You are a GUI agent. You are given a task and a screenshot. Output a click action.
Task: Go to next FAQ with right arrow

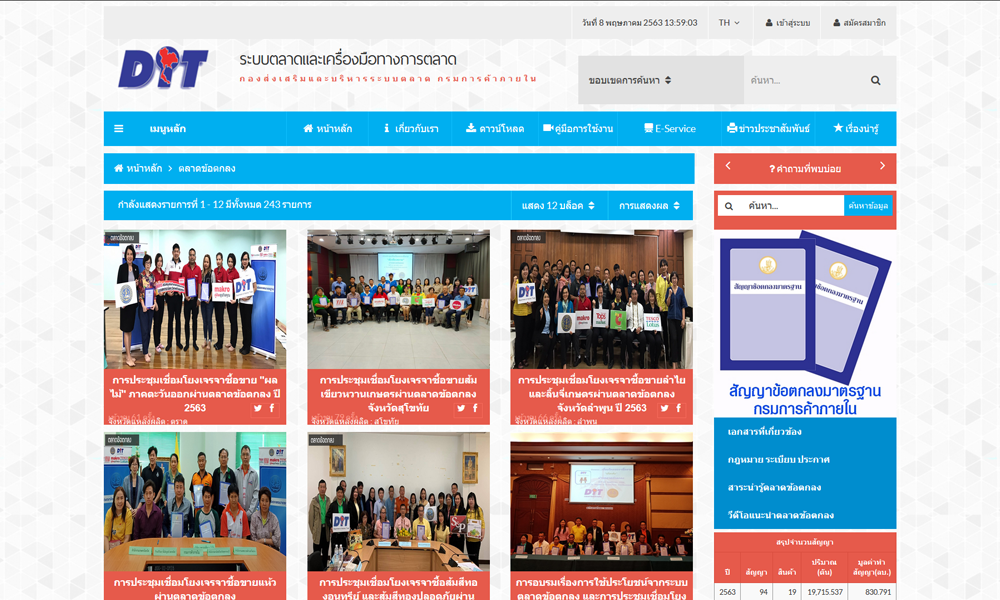tap(882, 166)
